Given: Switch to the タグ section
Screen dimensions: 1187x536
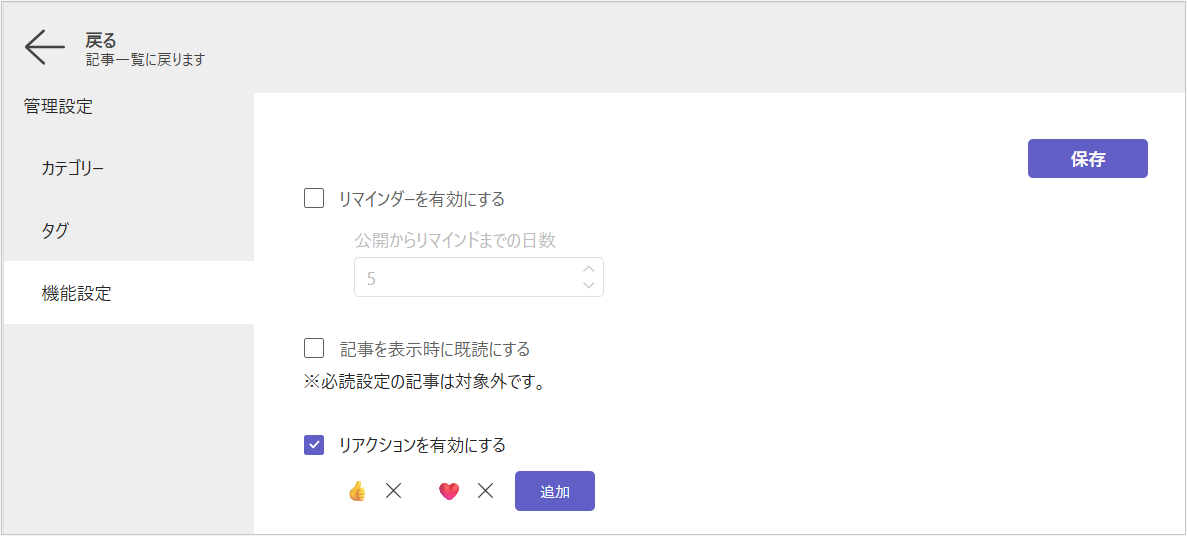Looking at the screenshot, I should pyautogui.click(x=56, y=230).
